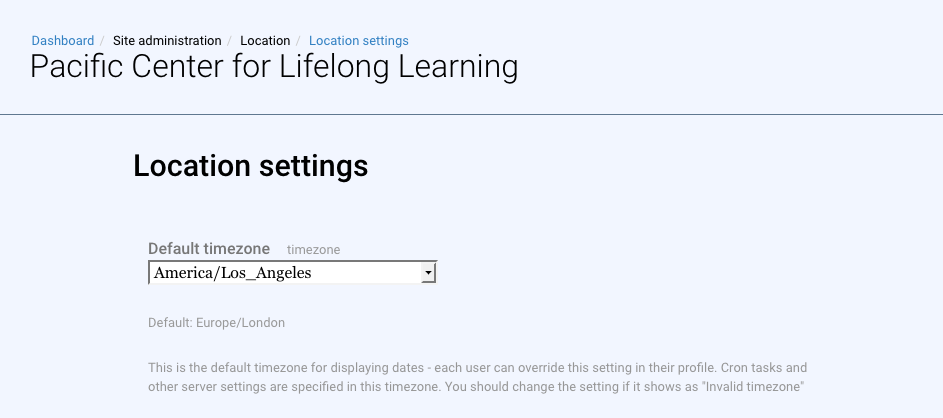Open the Dashboard breadcrumb link
943x418 pixels.
point(63,41)
